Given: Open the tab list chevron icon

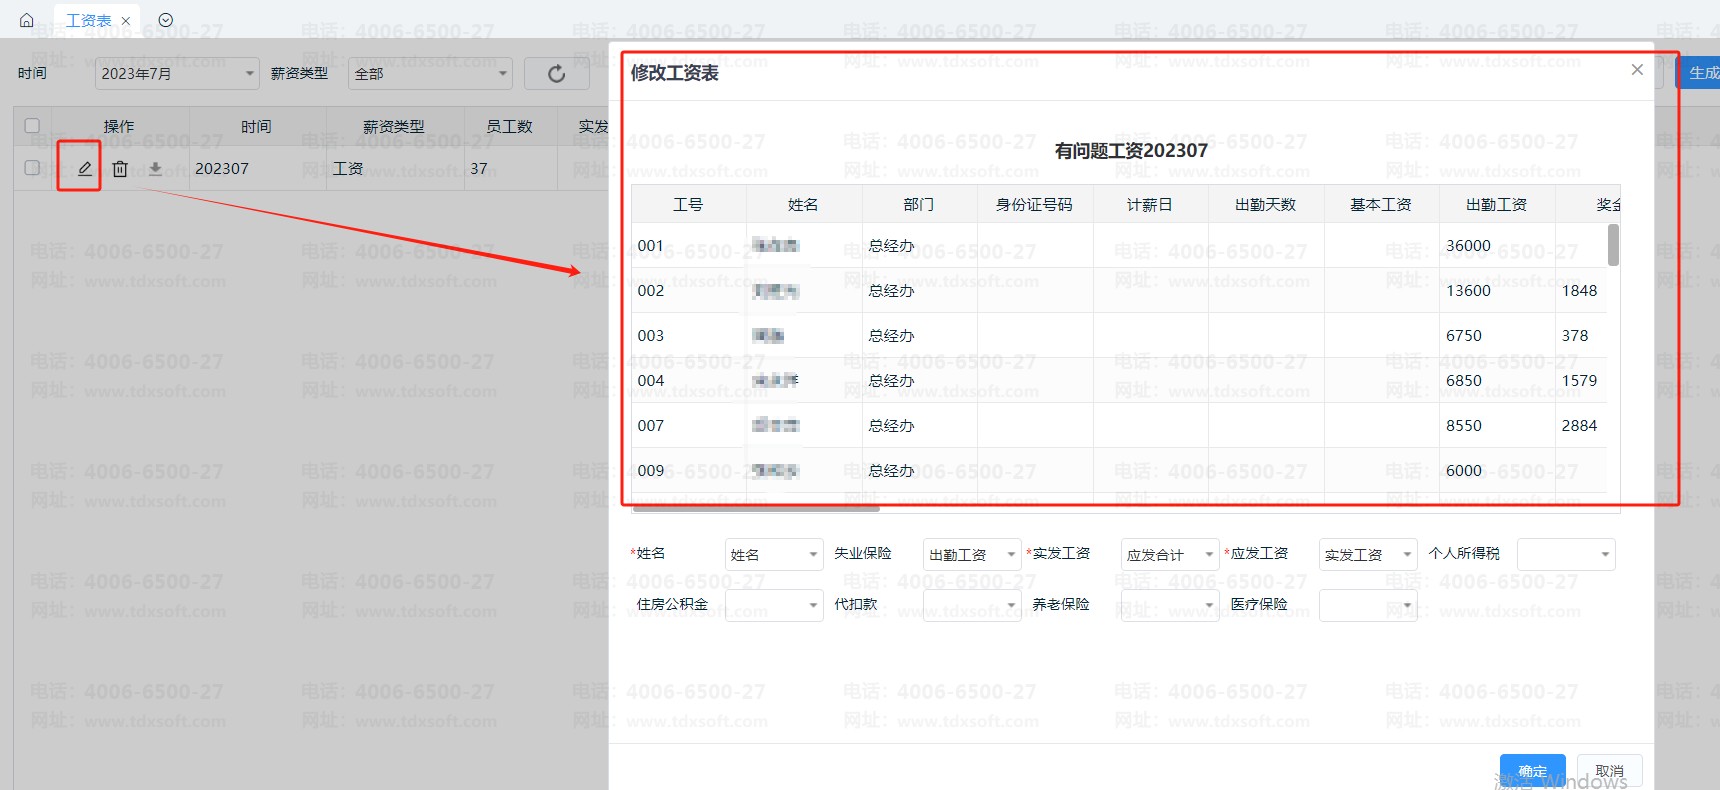Looking at the screenshot, I should pyautogui.click(x=166, y=20).
